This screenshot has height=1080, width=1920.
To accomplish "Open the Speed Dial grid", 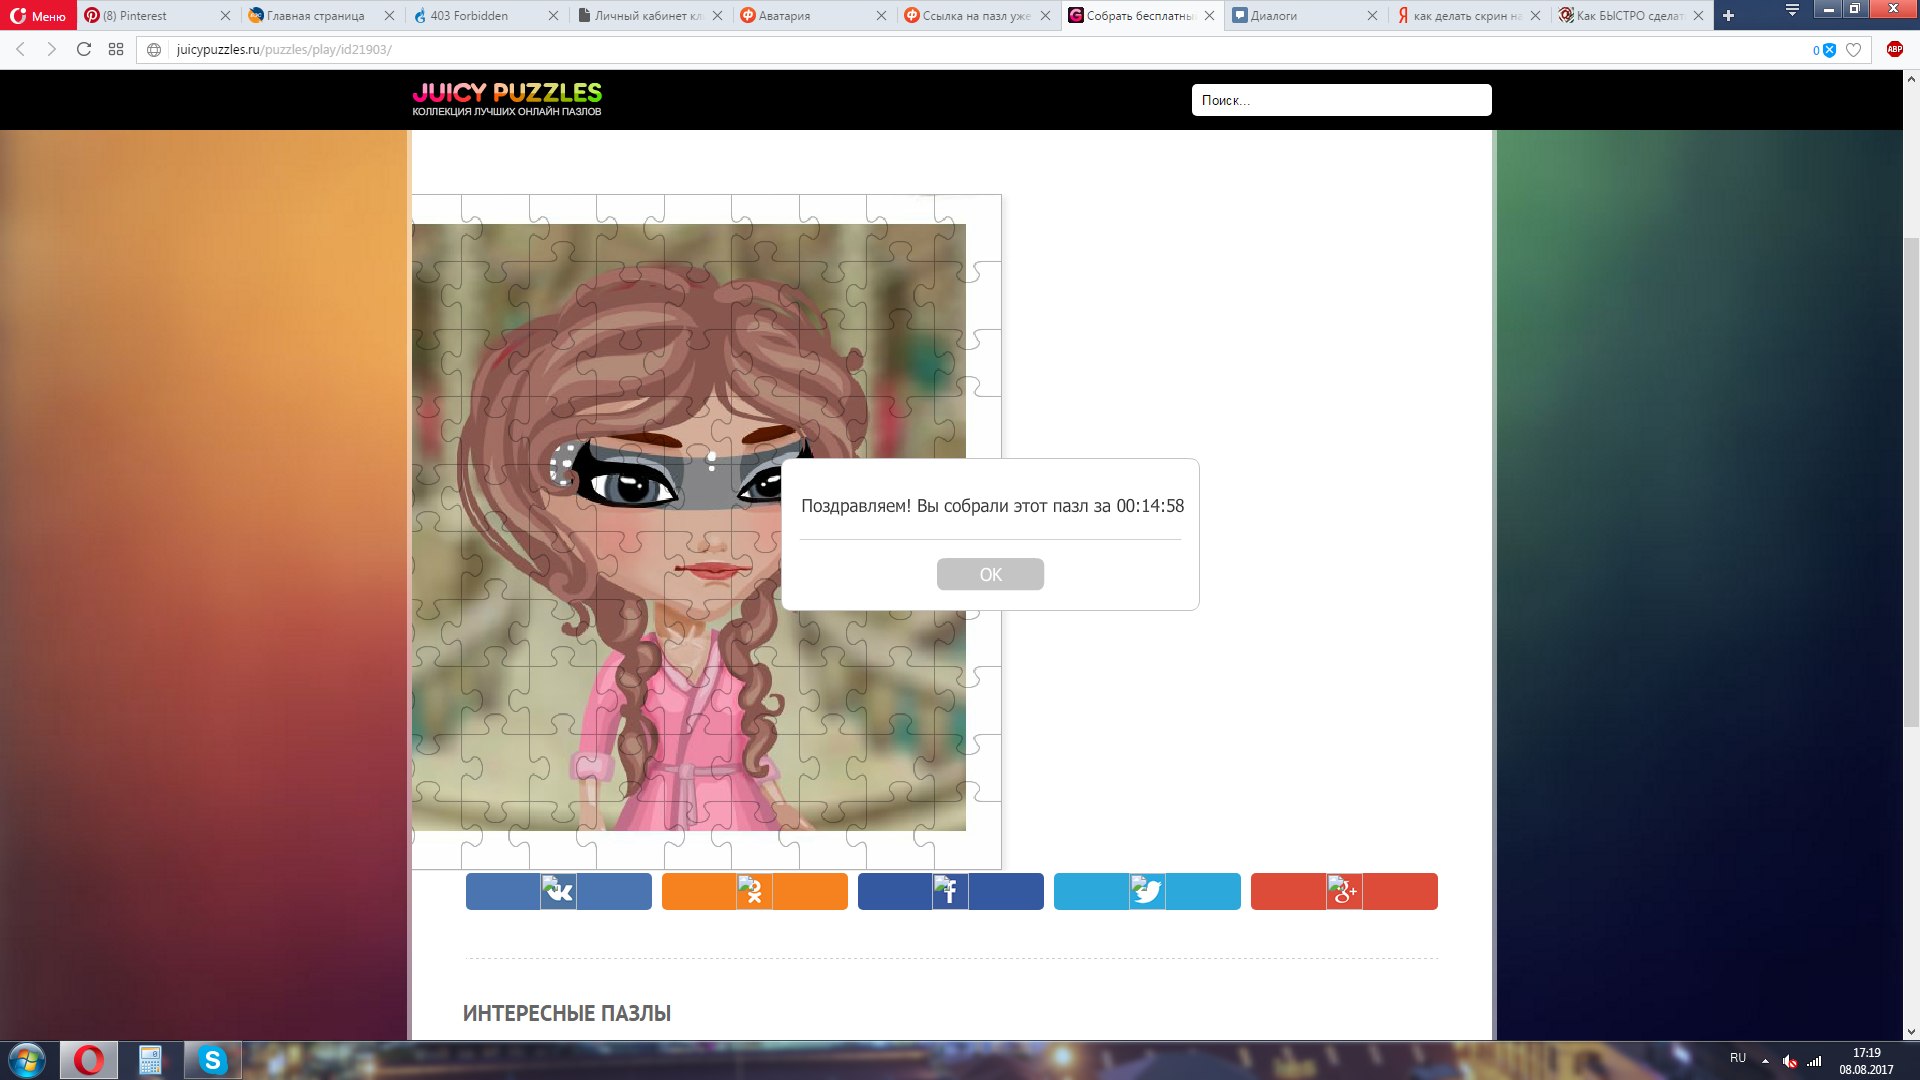I will click(116, 49).
